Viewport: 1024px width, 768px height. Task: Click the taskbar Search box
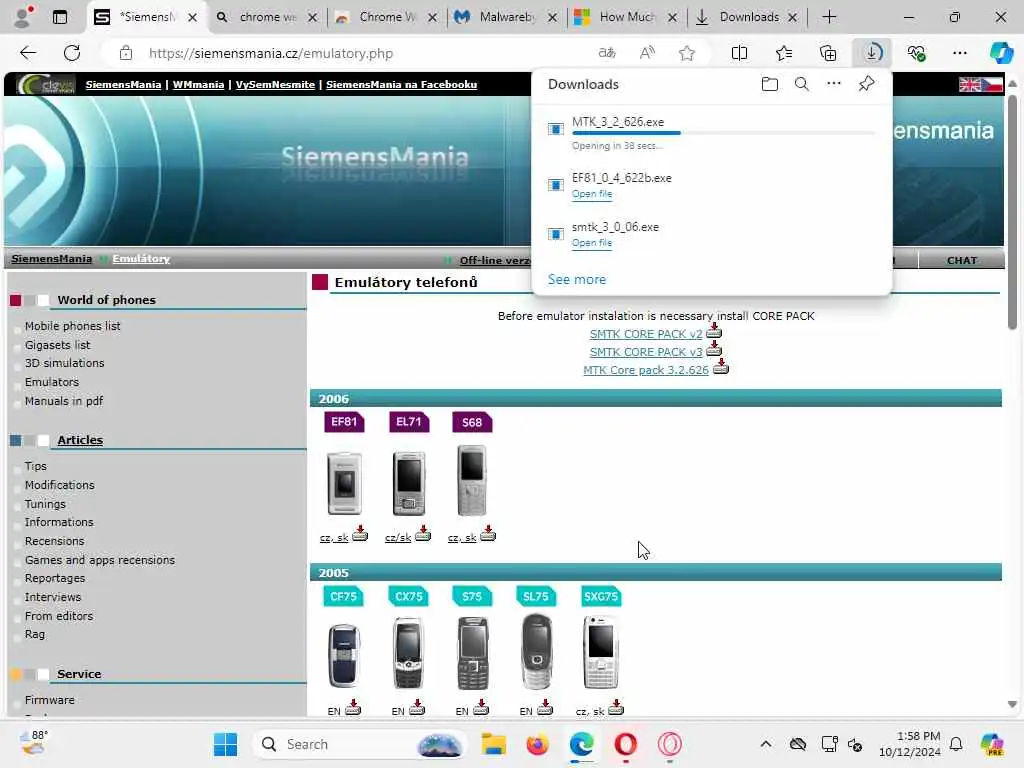(360, 744)
